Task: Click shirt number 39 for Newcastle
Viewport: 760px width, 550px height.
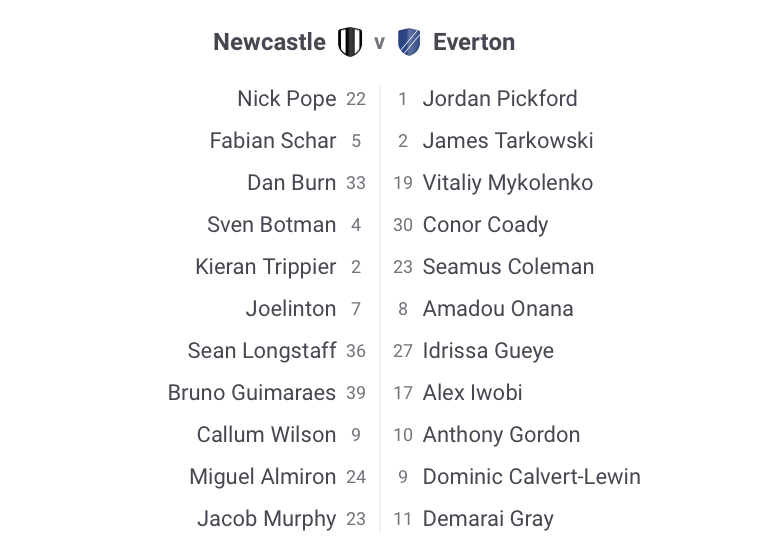Action: (x=356, y=393)
